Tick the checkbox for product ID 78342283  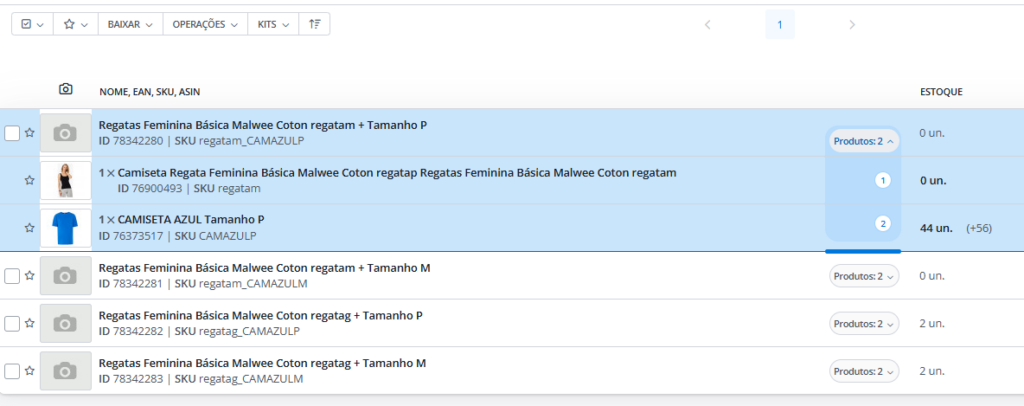pos(12,371)
